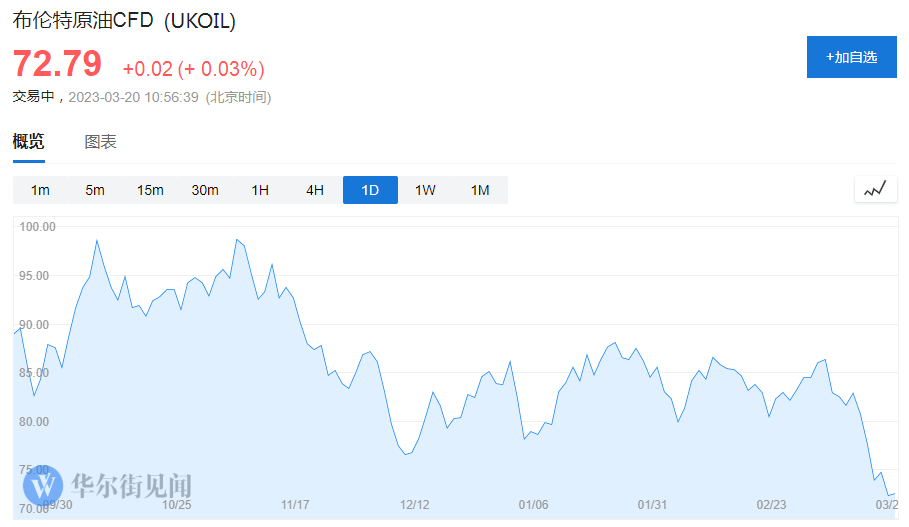Add UKOIL to watchlist with +加自选
909x527 pixels.
coord(851,57)
